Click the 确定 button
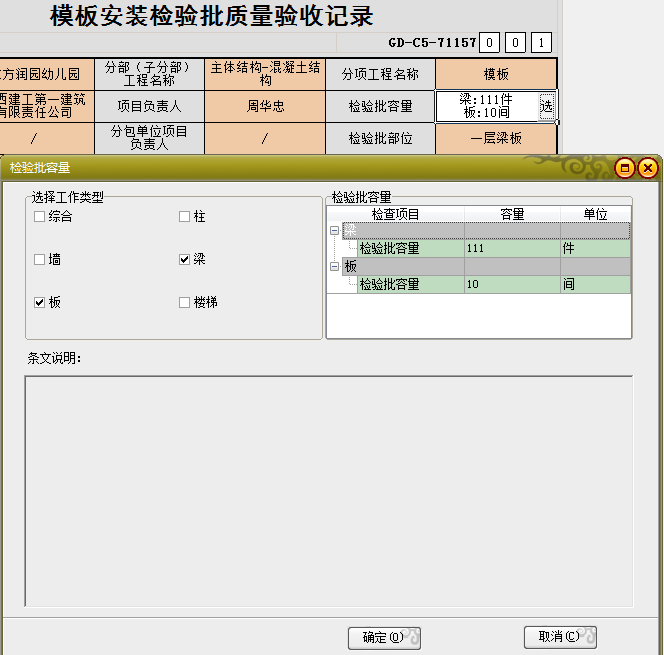 point(384,637)
